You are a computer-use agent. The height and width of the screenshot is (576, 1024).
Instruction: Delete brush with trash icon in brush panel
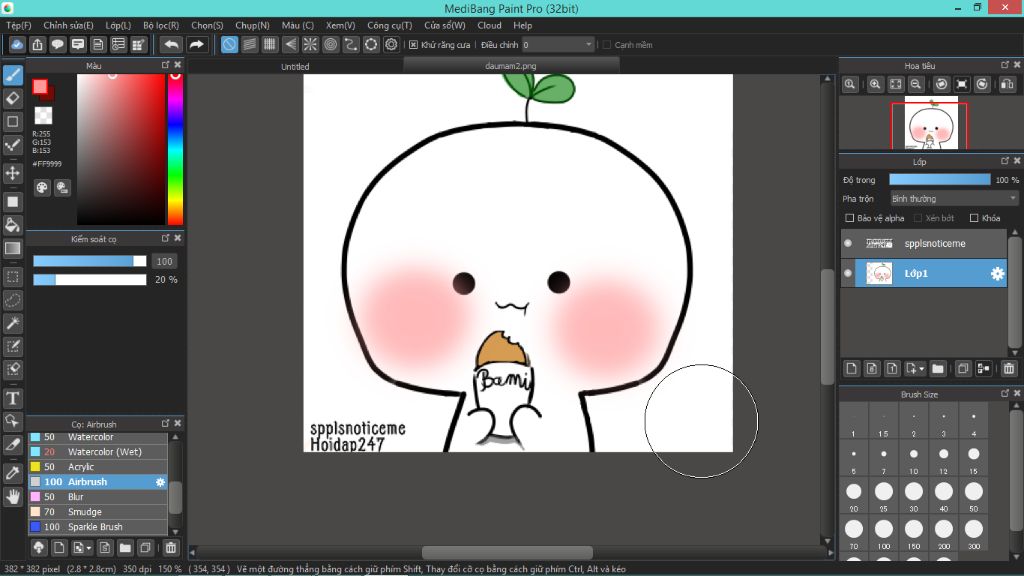click(x=170, y=547)
